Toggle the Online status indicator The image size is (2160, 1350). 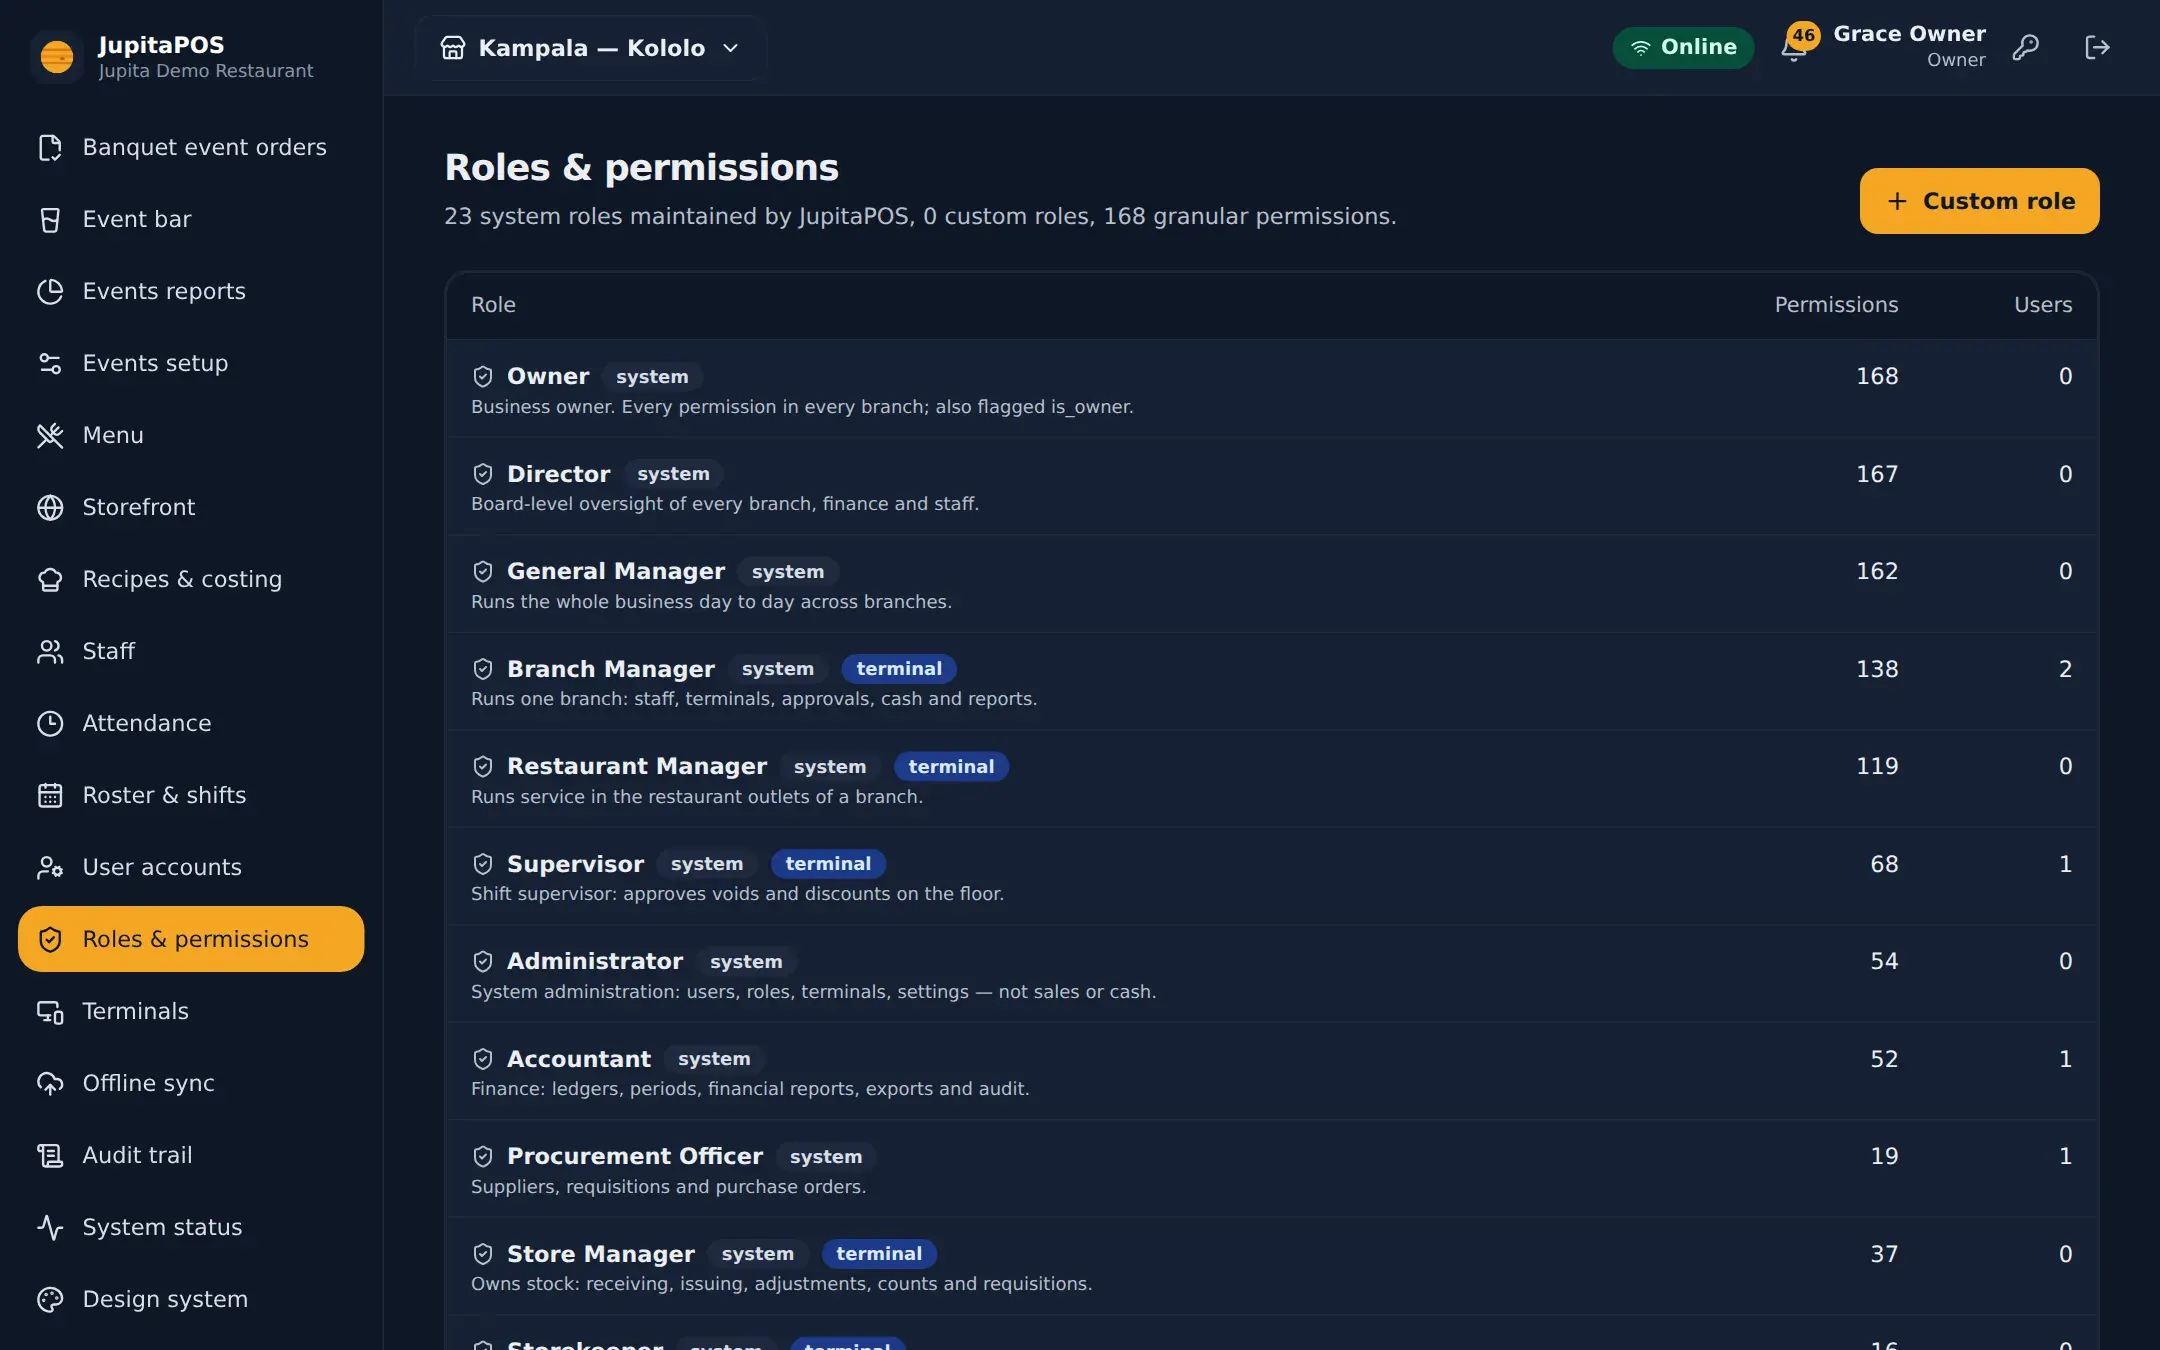[x=1683, y=47]
